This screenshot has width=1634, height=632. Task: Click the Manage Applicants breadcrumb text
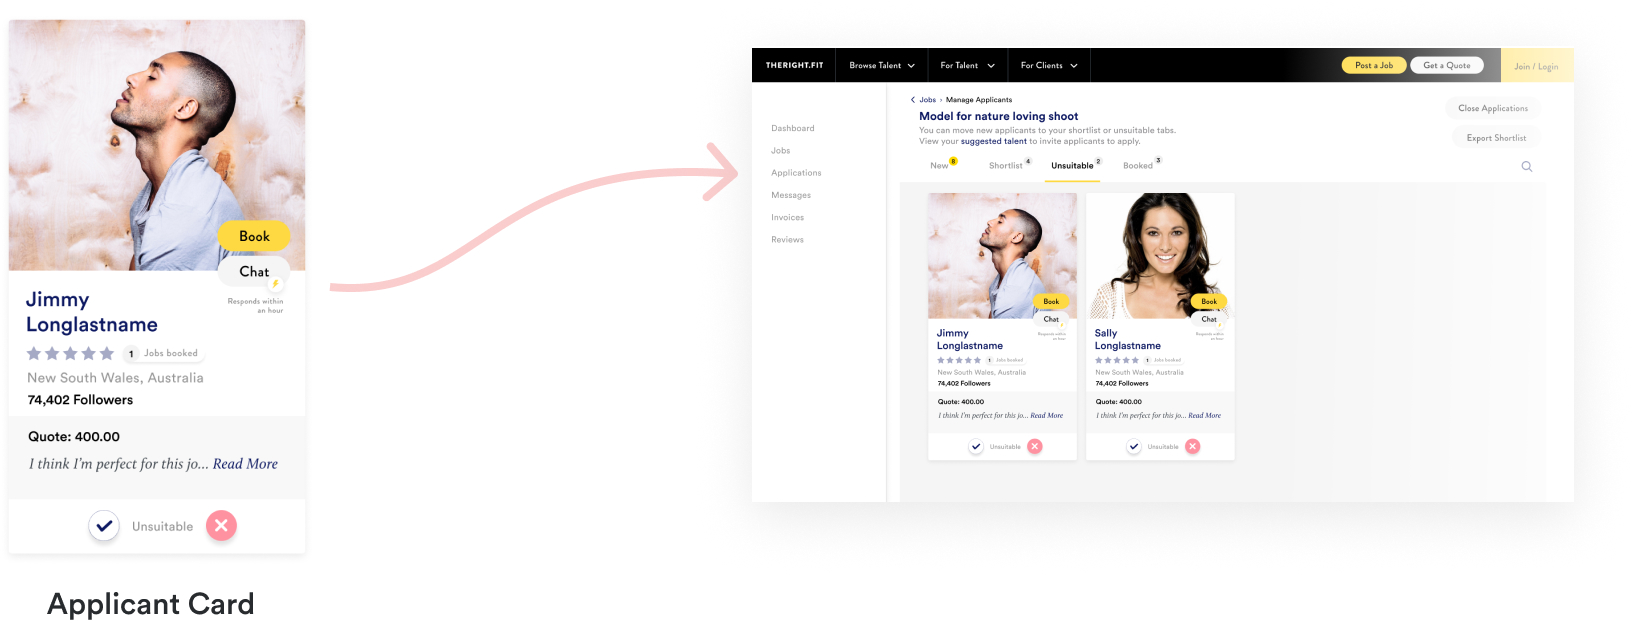point(979,100)
